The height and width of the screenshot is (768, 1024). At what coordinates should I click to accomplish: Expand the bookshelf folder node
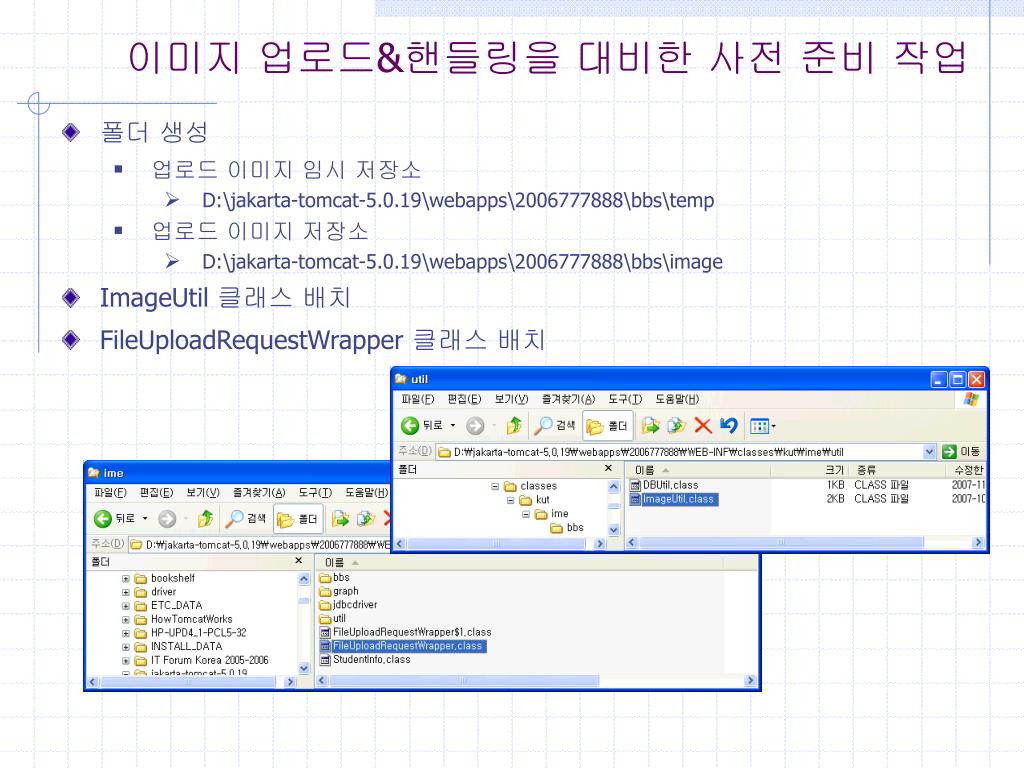[x=125, y=579]
